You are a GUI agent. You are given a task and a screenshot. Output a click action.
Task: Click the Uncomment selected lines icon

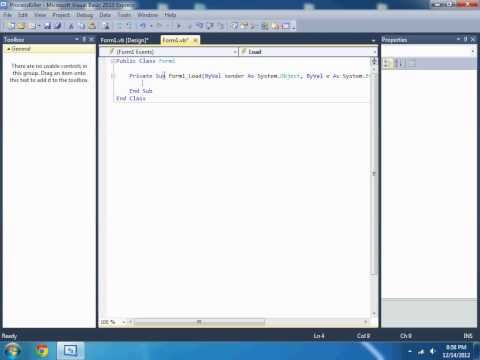[129, 26]
